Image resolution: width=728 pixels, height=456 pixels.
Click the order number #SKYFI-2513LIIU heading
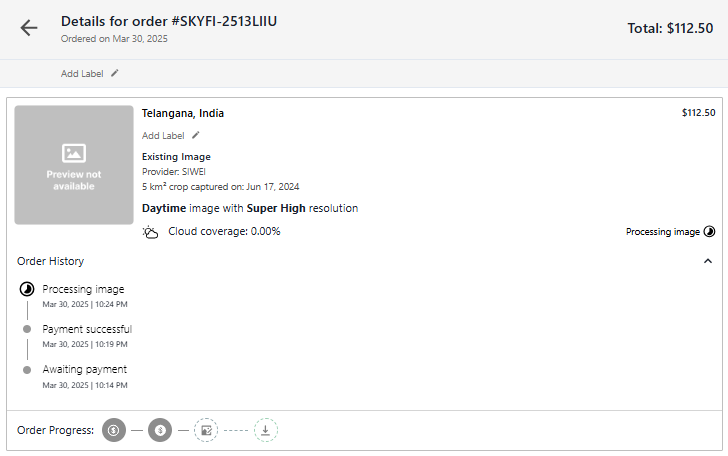click(168, 21)
